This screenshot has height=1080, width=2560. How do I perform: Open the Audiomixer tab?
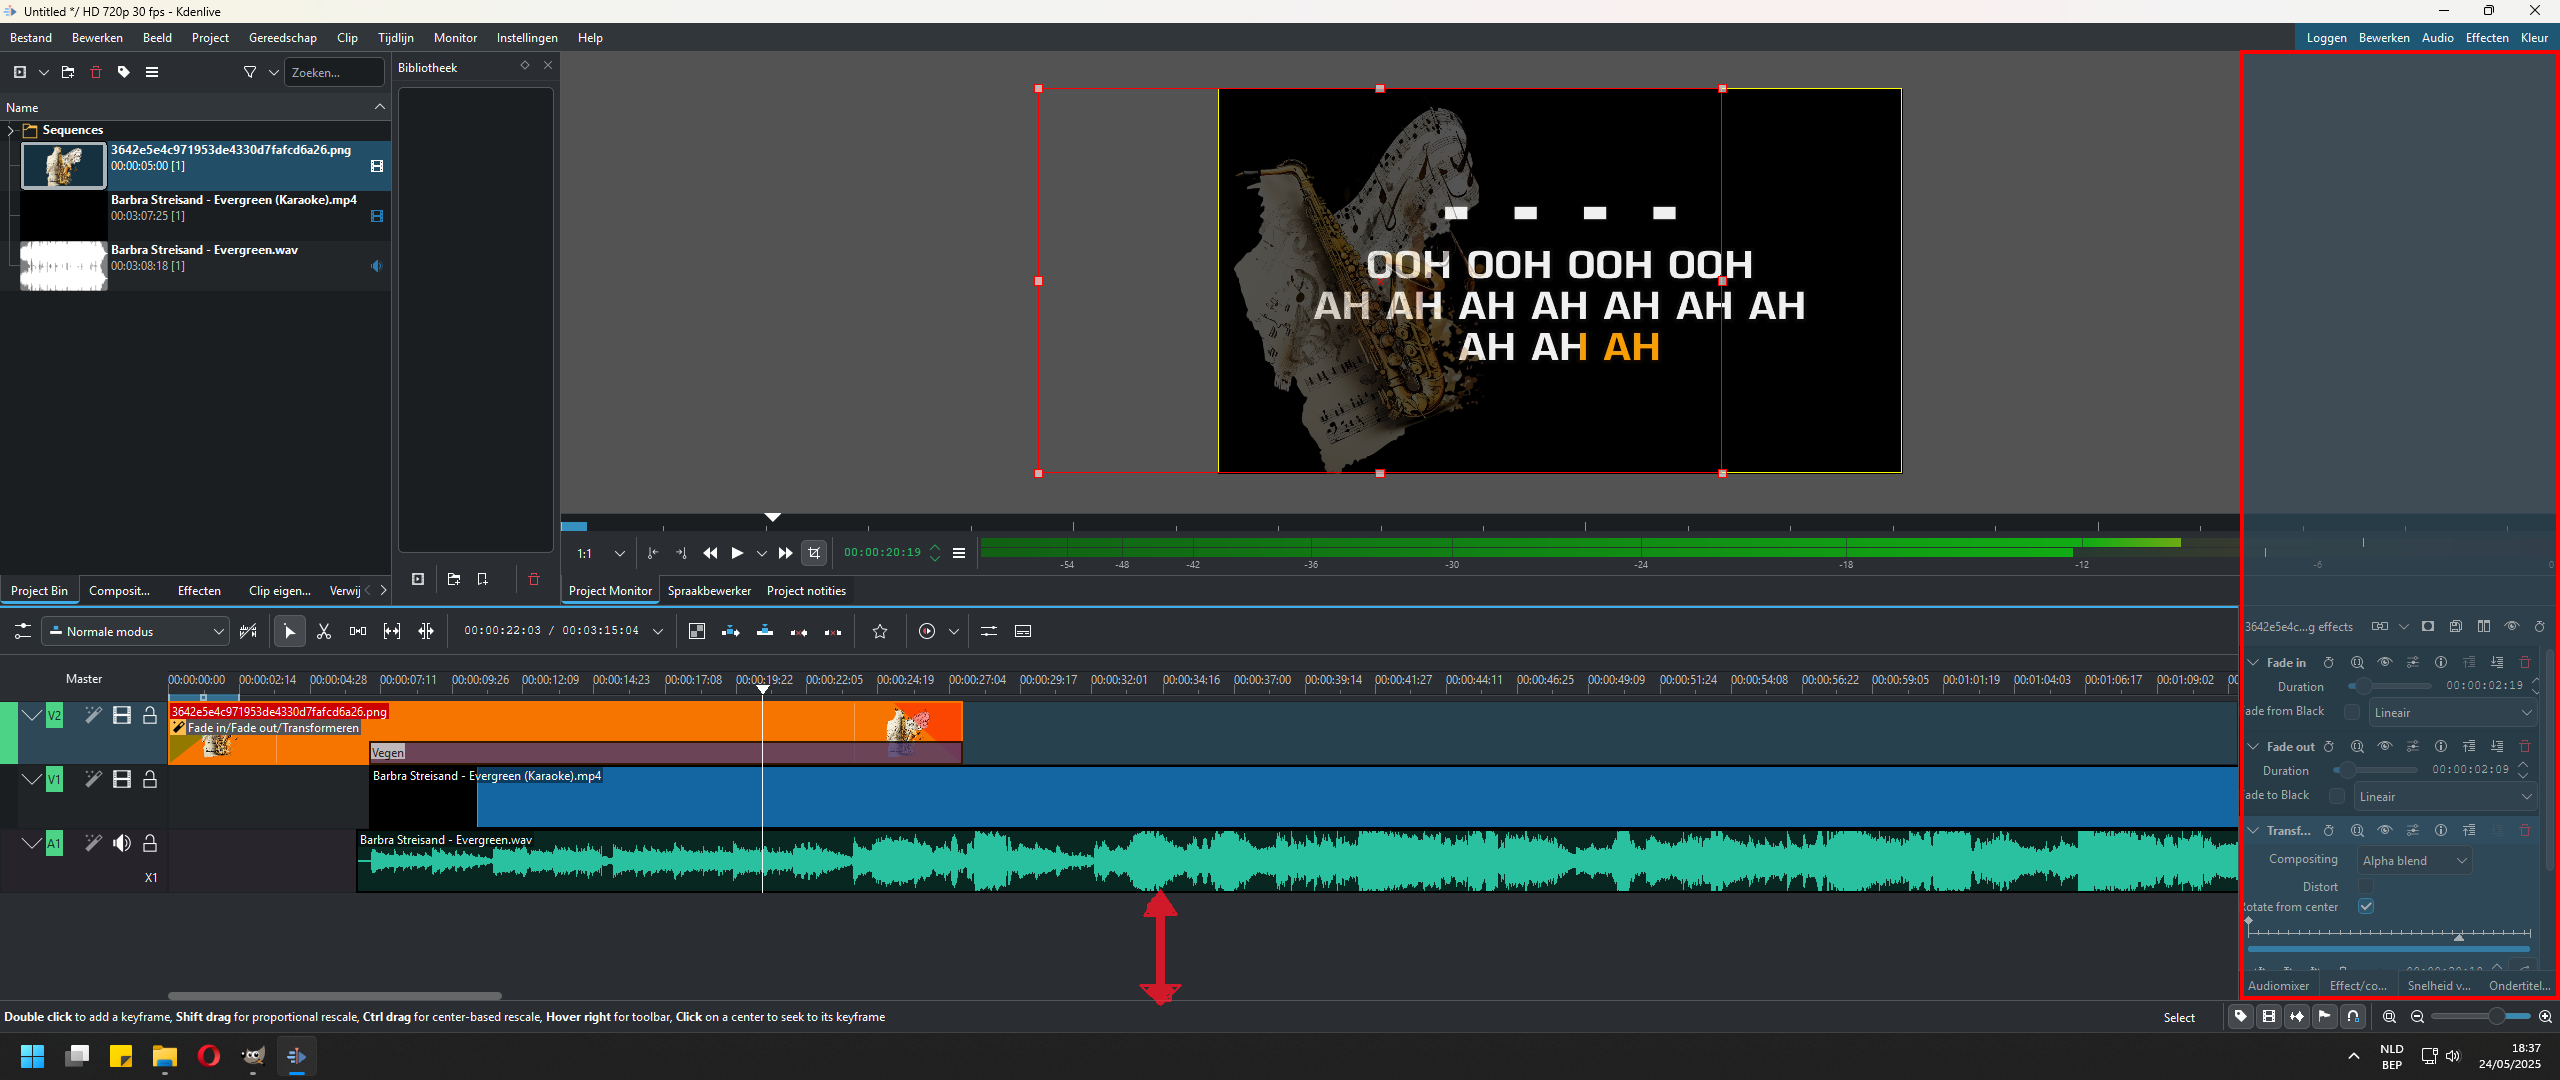(2278, 985)
